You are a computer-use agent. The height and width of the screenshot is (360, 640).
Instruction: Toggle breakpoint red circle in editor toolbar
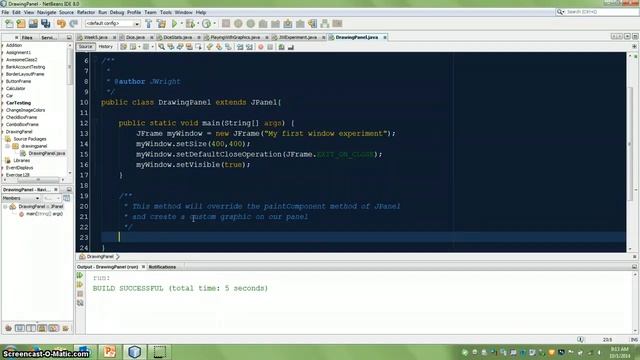click(261, 47)
